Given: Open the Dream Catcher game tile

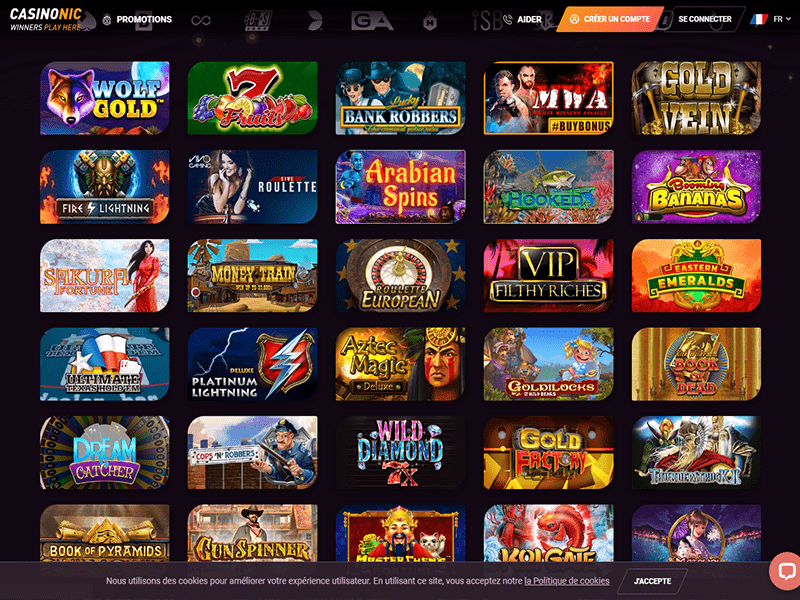Looking at the screenshot, I should 105,453.
